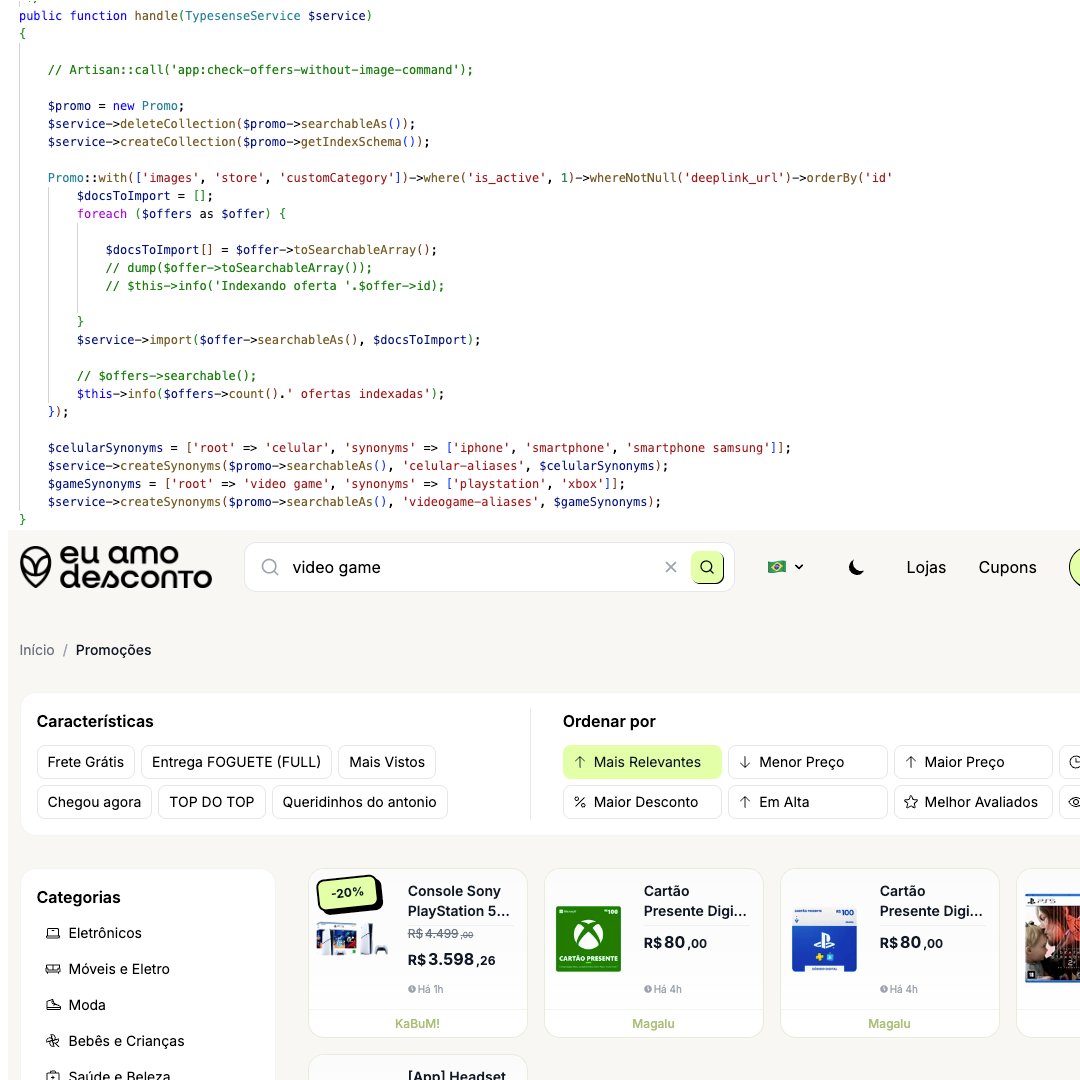Click the handle function signature line
Viewport: 1080px width, 1080px height.
[x=196, y=16]
